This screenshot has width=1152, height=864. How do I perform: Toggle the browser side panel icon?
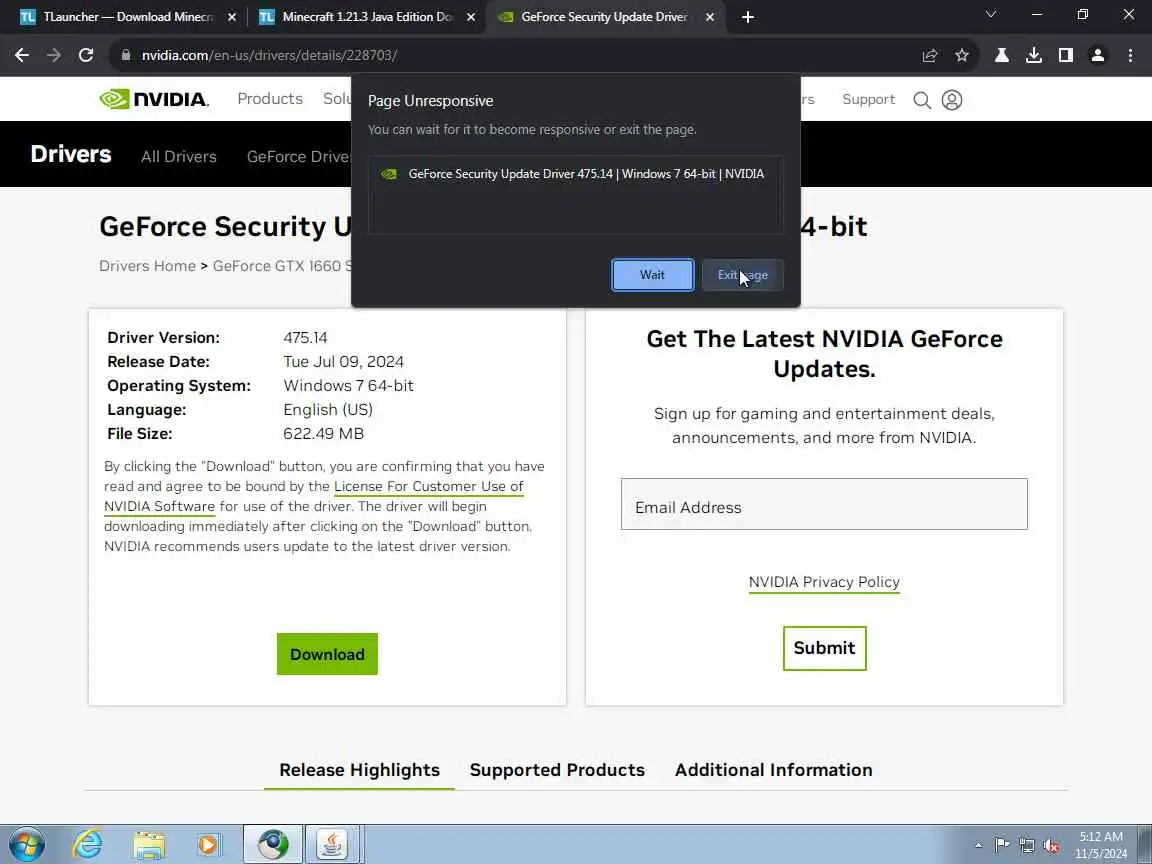click(1066, 55)
